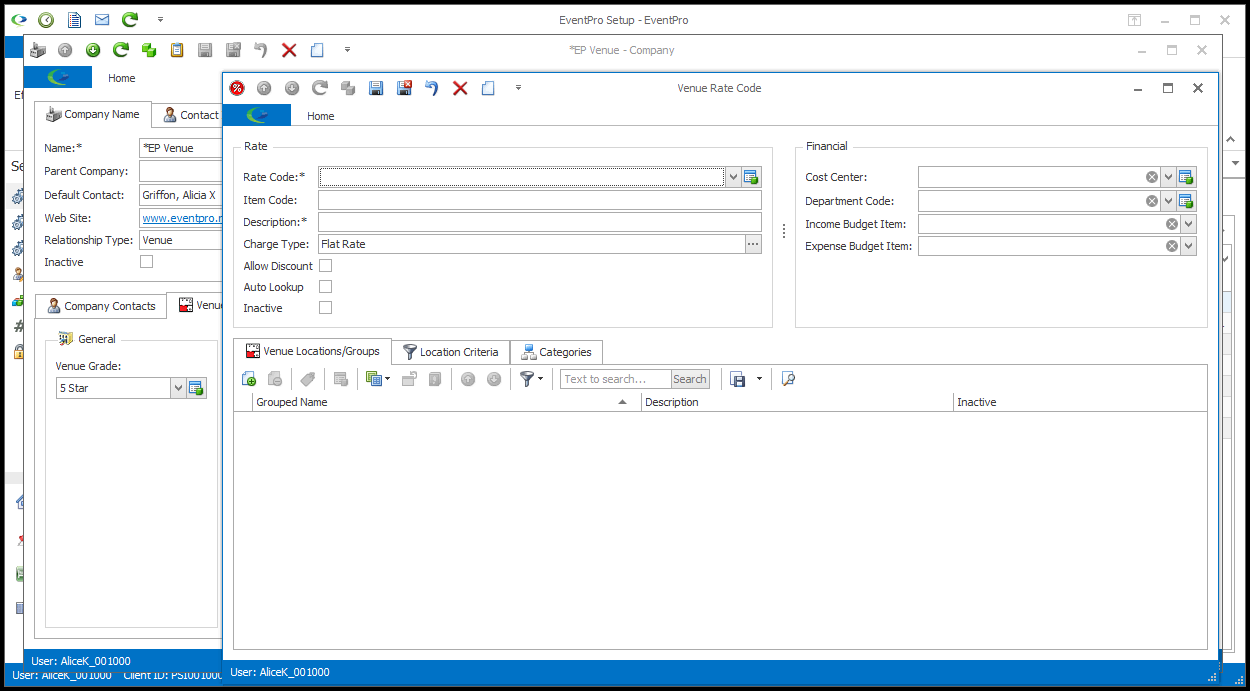This screenshot has width=1250, height=691.
Task: Clear the Expense Budget Item field with its X button
Action: [1171, 246]
